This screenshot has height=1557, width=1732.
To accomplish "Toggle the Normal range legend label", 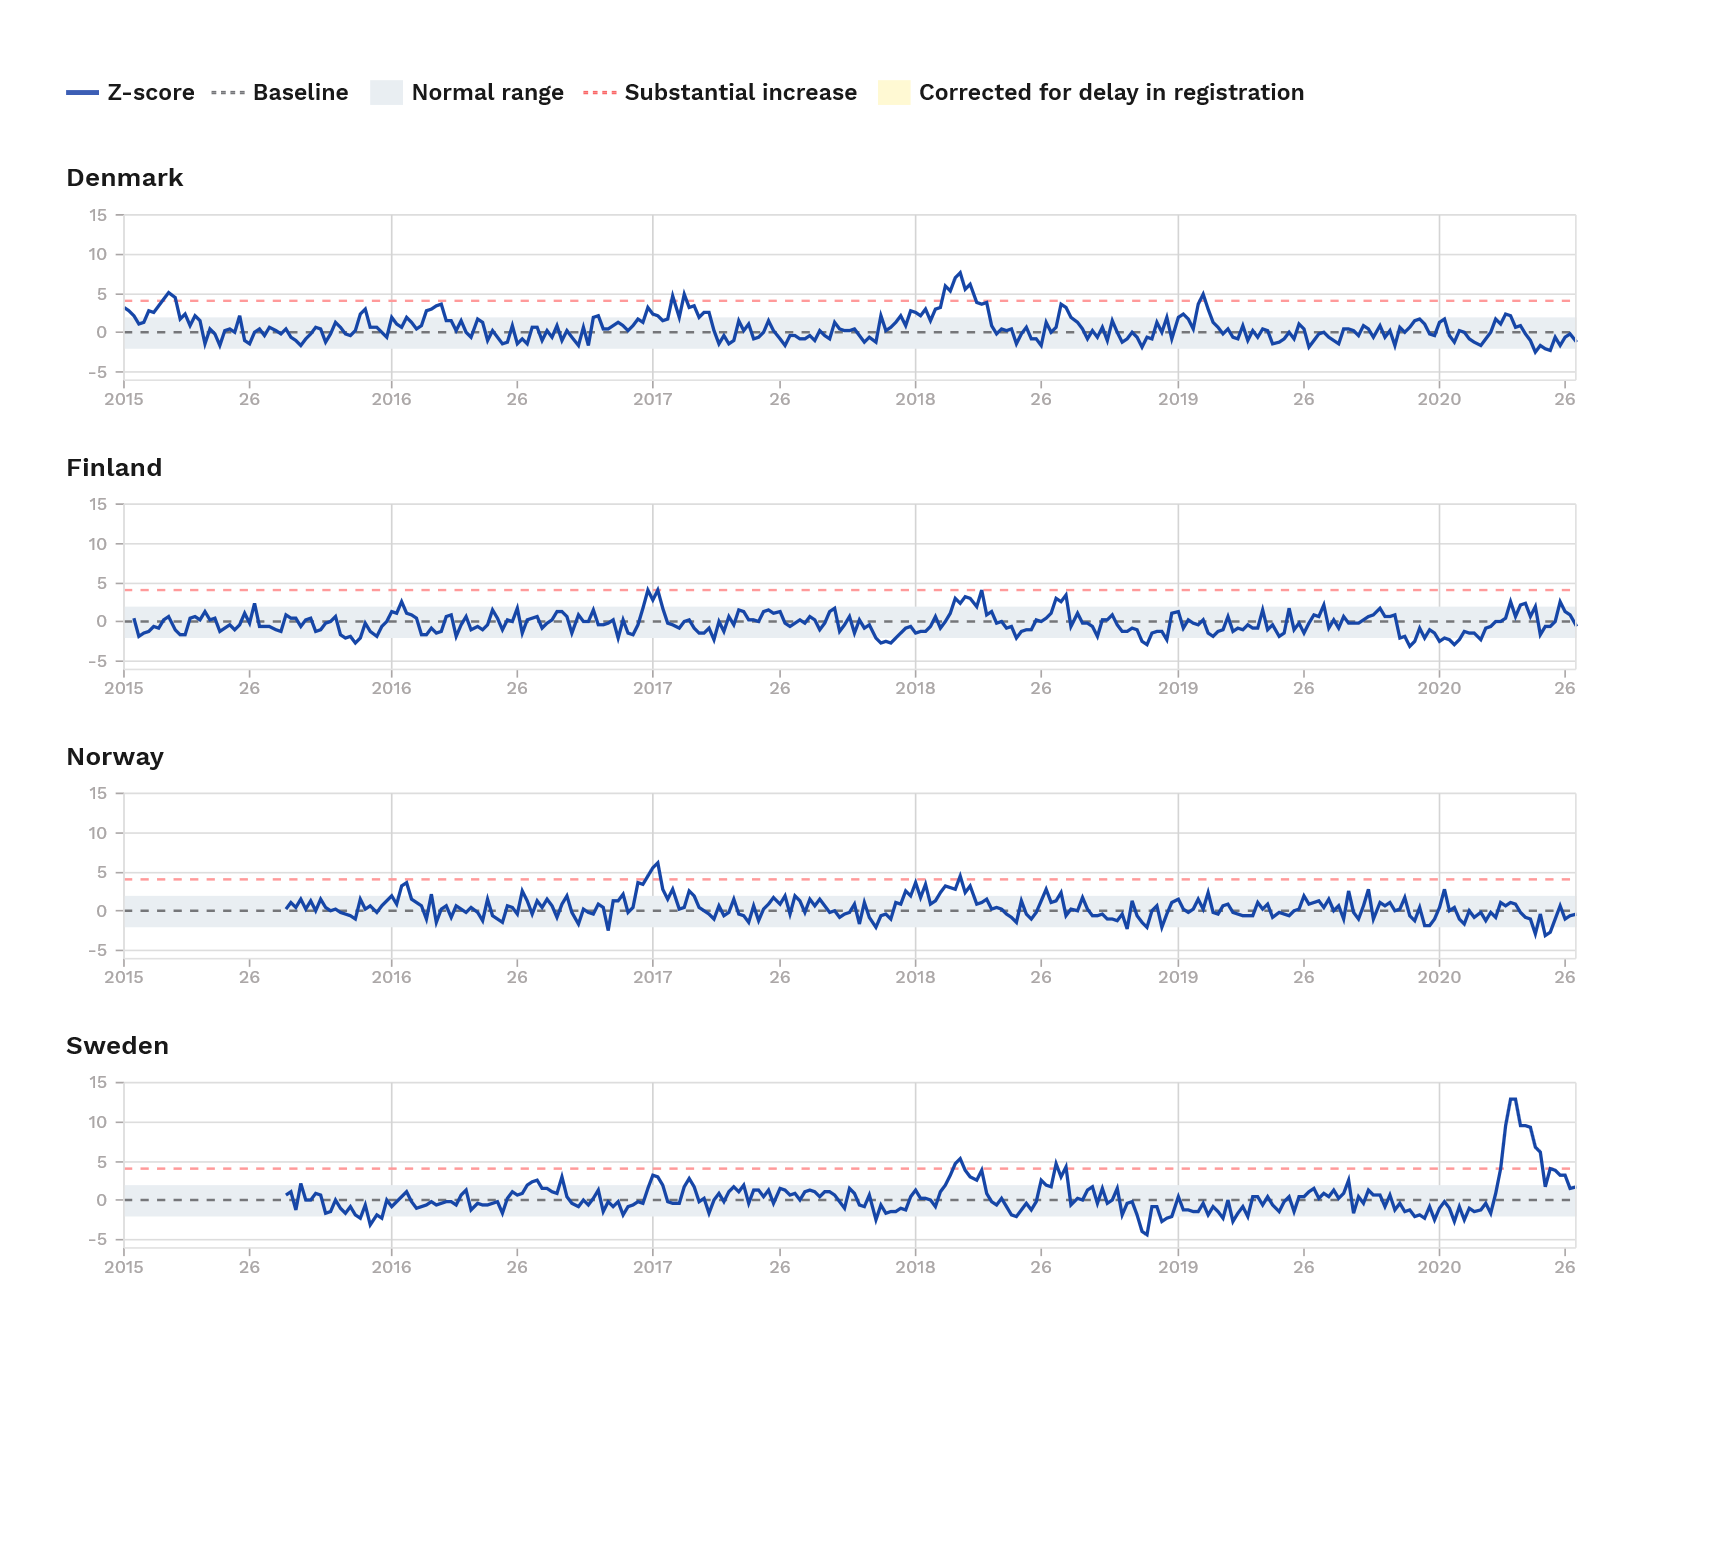I will coord(487,93).
